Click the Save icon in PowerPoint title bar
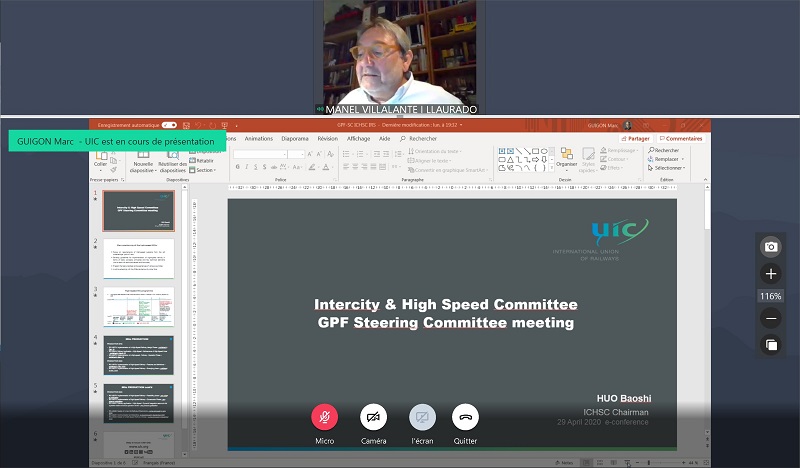The height and width of the screenshot is (468, 800). click(x=186, y=125)
